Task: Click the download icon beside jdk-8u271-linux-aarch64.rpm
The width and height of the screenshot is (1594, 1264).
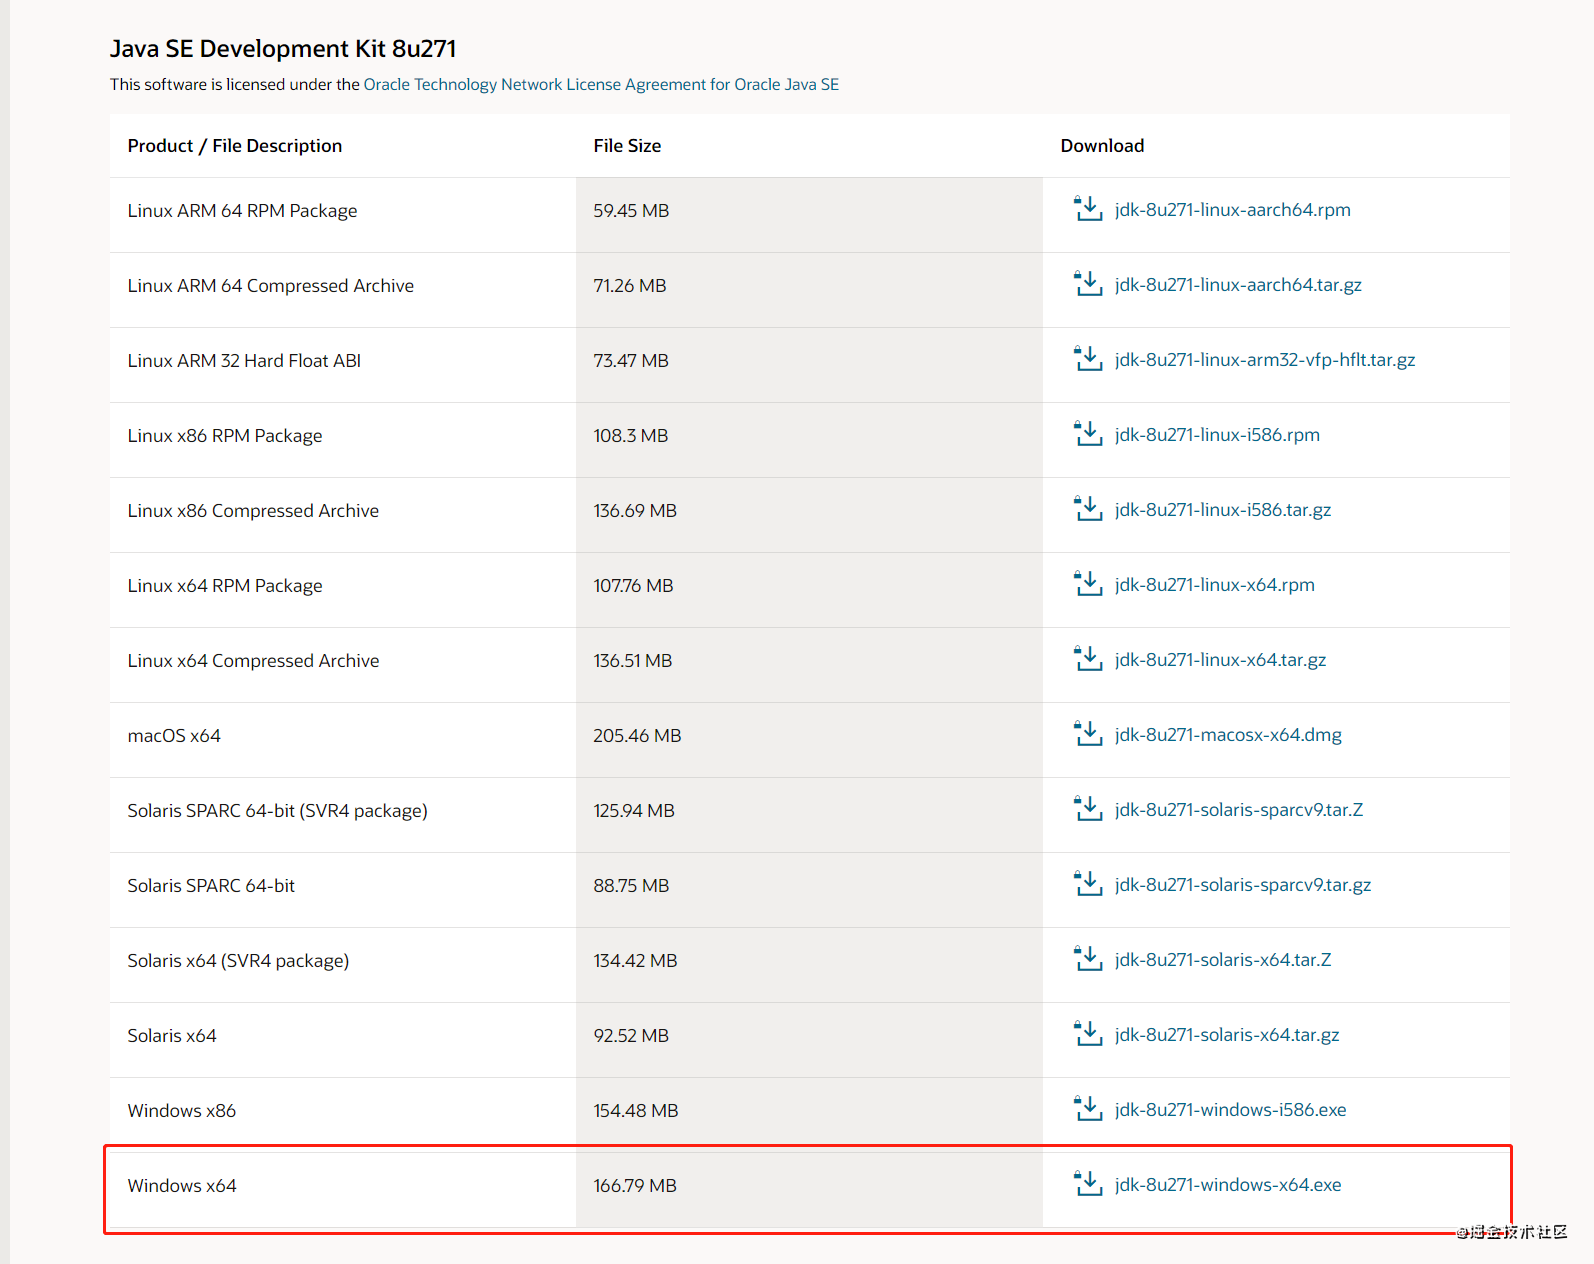Action: [1088, 208]
